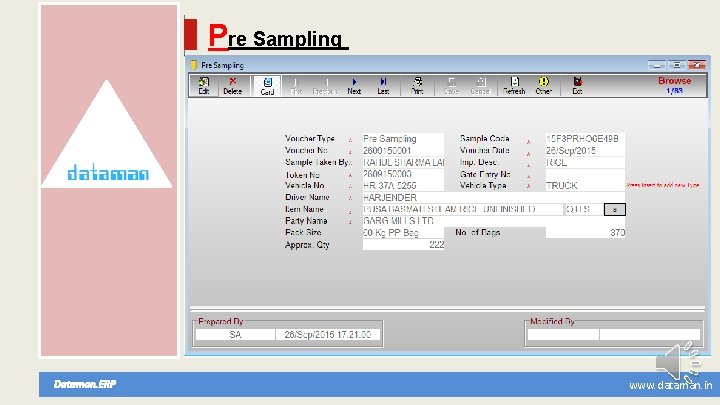This screenshot has height=405, width=720.
Task: Click the Pack Size field
Action: click(403, 233)
